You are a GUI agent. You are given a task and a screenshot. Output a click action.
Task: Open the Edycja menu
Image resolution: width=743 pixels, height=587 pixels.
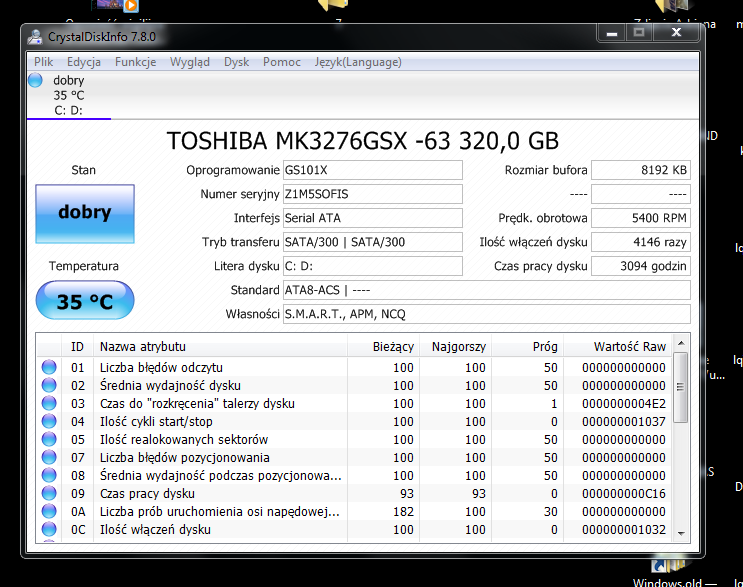tap(83, 62)
